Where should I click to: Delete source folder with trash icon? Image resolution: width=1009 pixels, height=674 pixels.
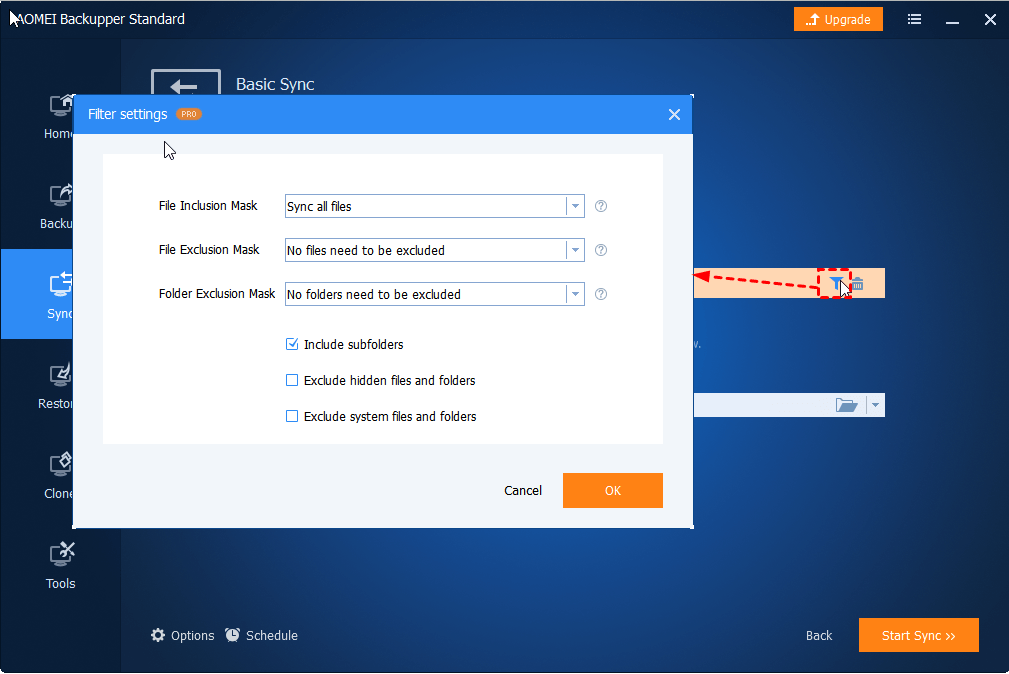tap(857, 283)
